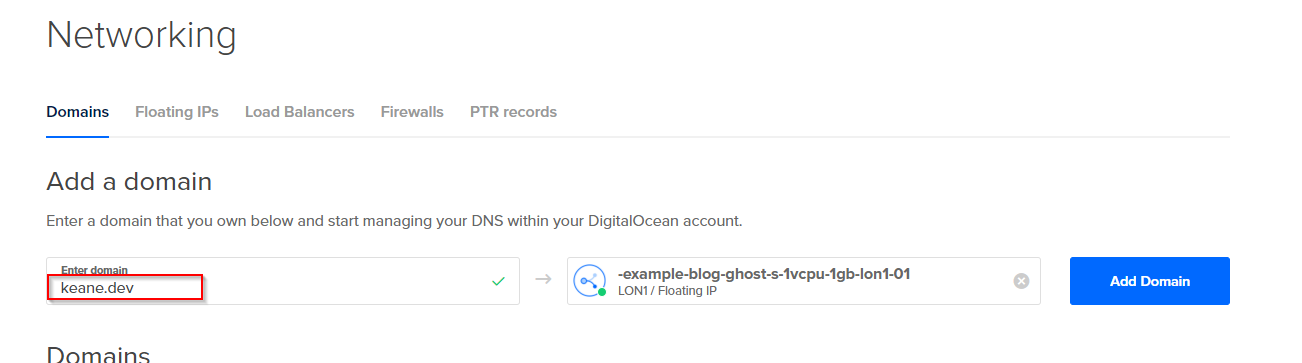Open the Floating IPs tab

pos(177,112)
